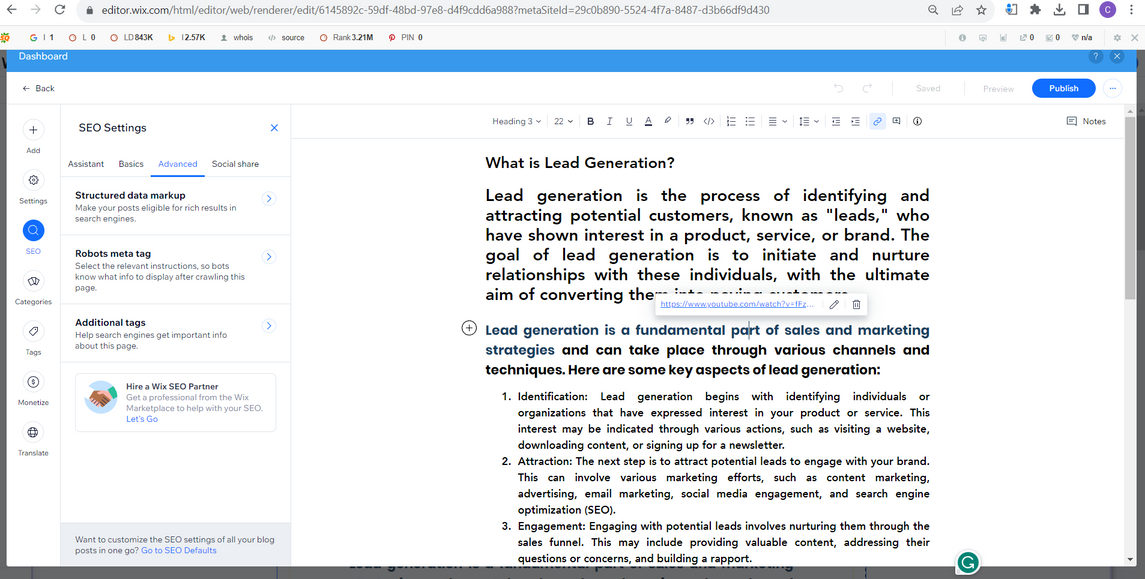This screenshot has width=1145, height=579.
Task: Switch to the Assistant tab
Action: coord(86,164)
